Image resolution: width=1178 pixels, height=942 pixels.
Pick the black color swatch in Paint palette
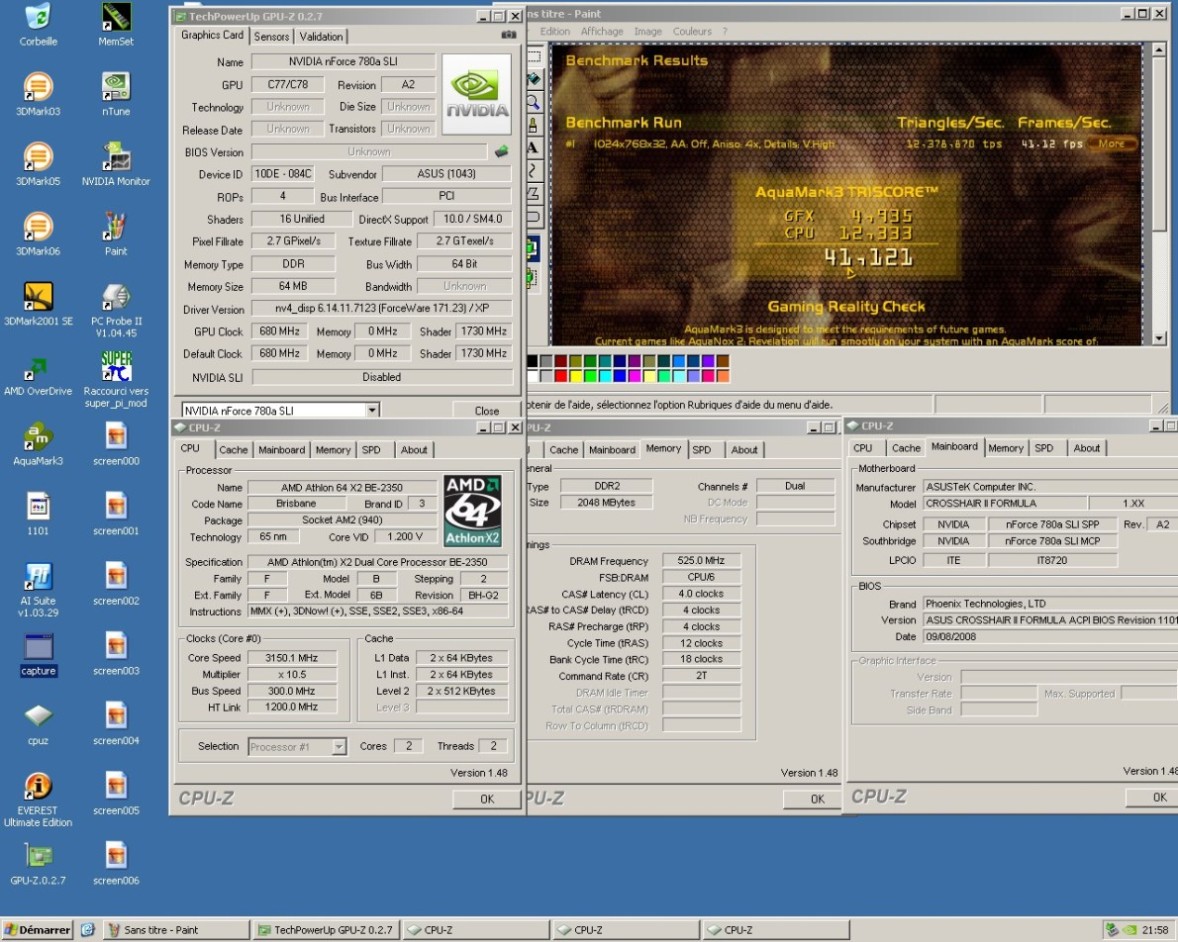click(x=532, y=361)
